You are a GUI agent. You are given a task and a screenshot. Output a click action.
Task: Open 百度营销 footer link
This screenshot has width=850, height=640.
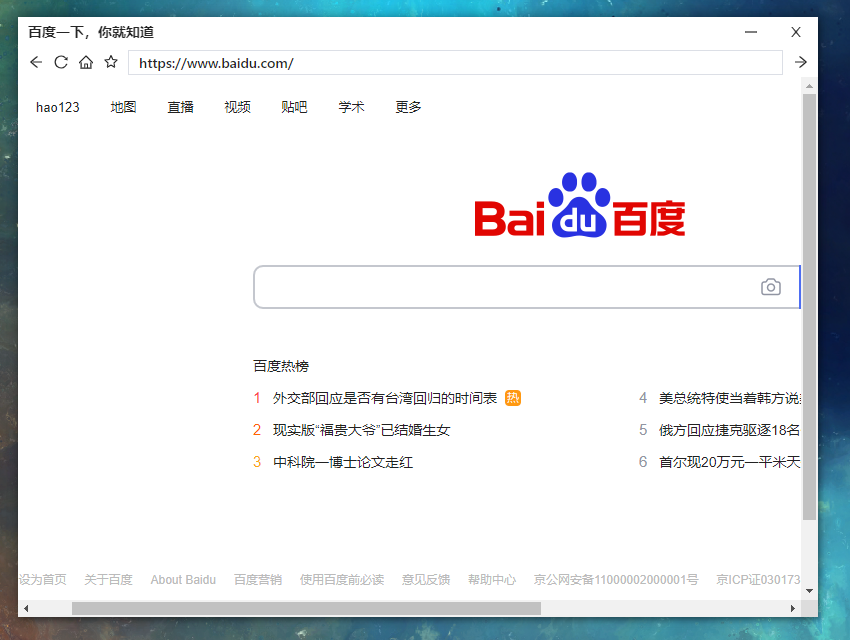pos(258,580)
